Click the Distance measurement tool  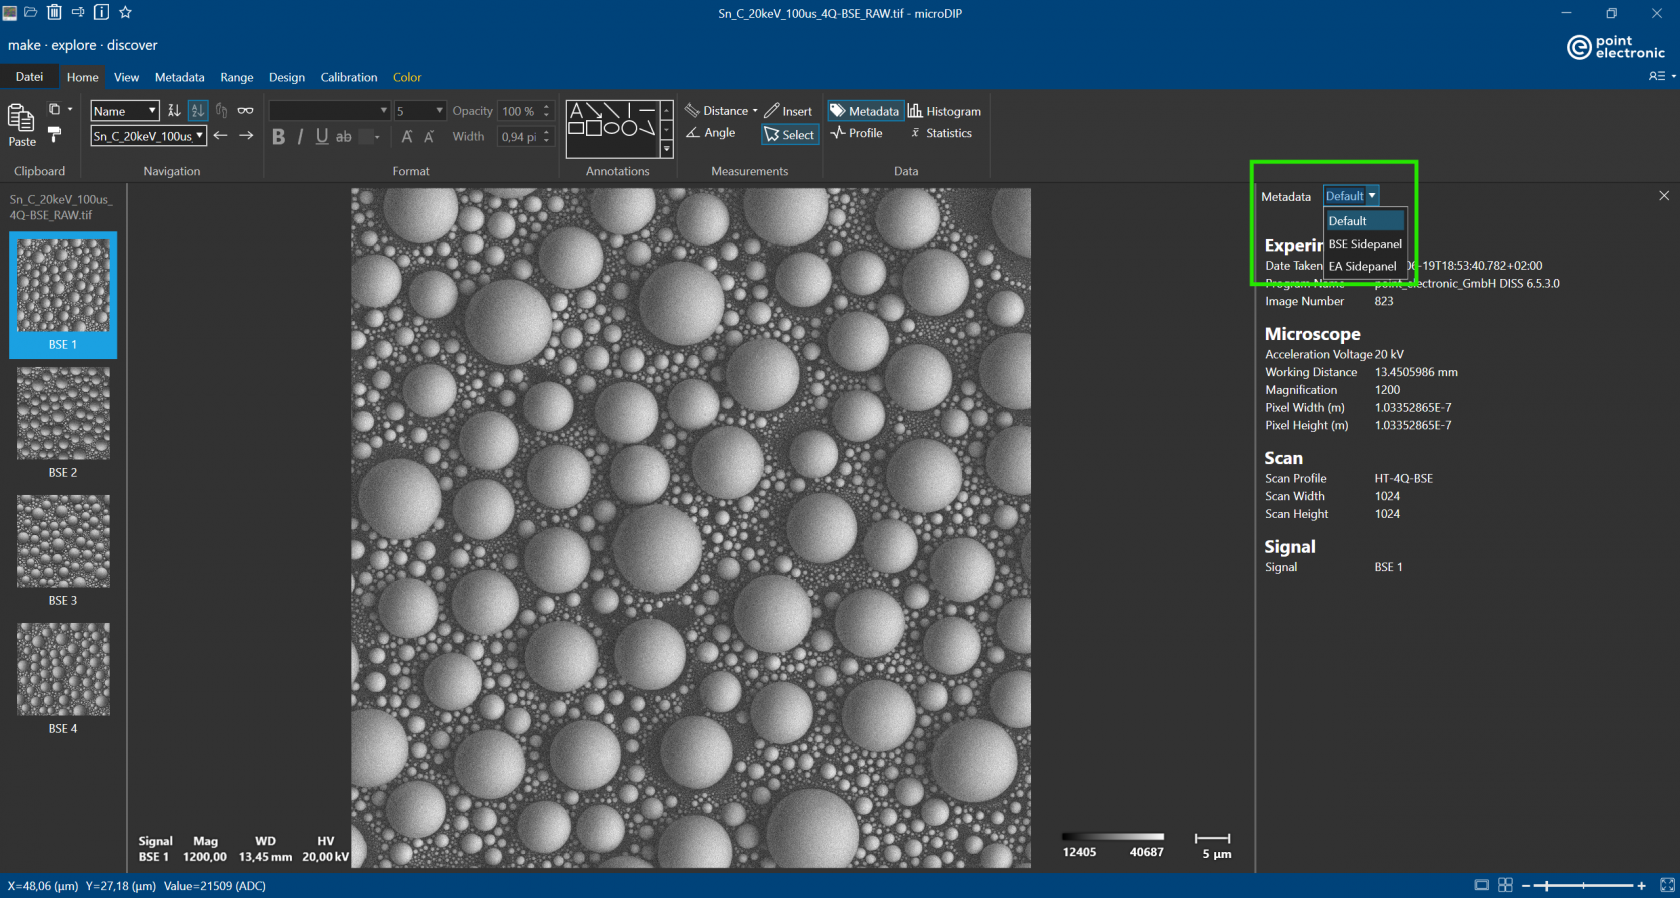(716, 111)
